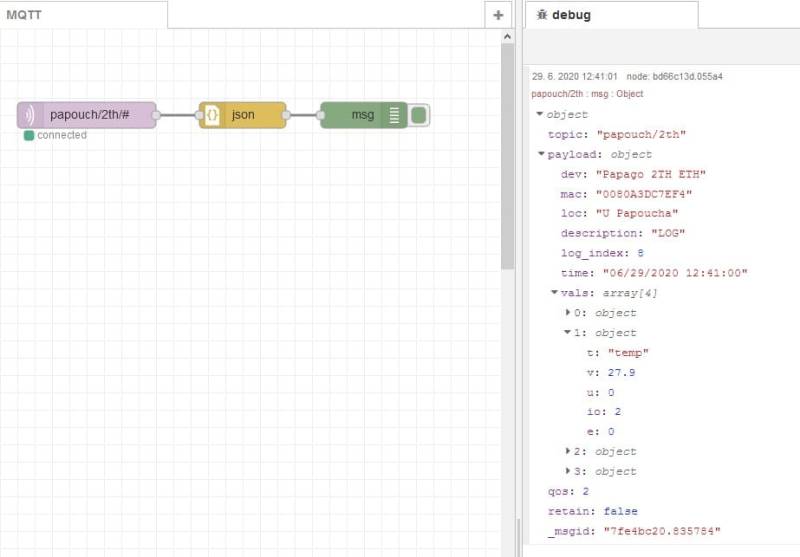Expand vals item 3 object
The height and width of the screenshot is (557, 800).
click(568, 471)
